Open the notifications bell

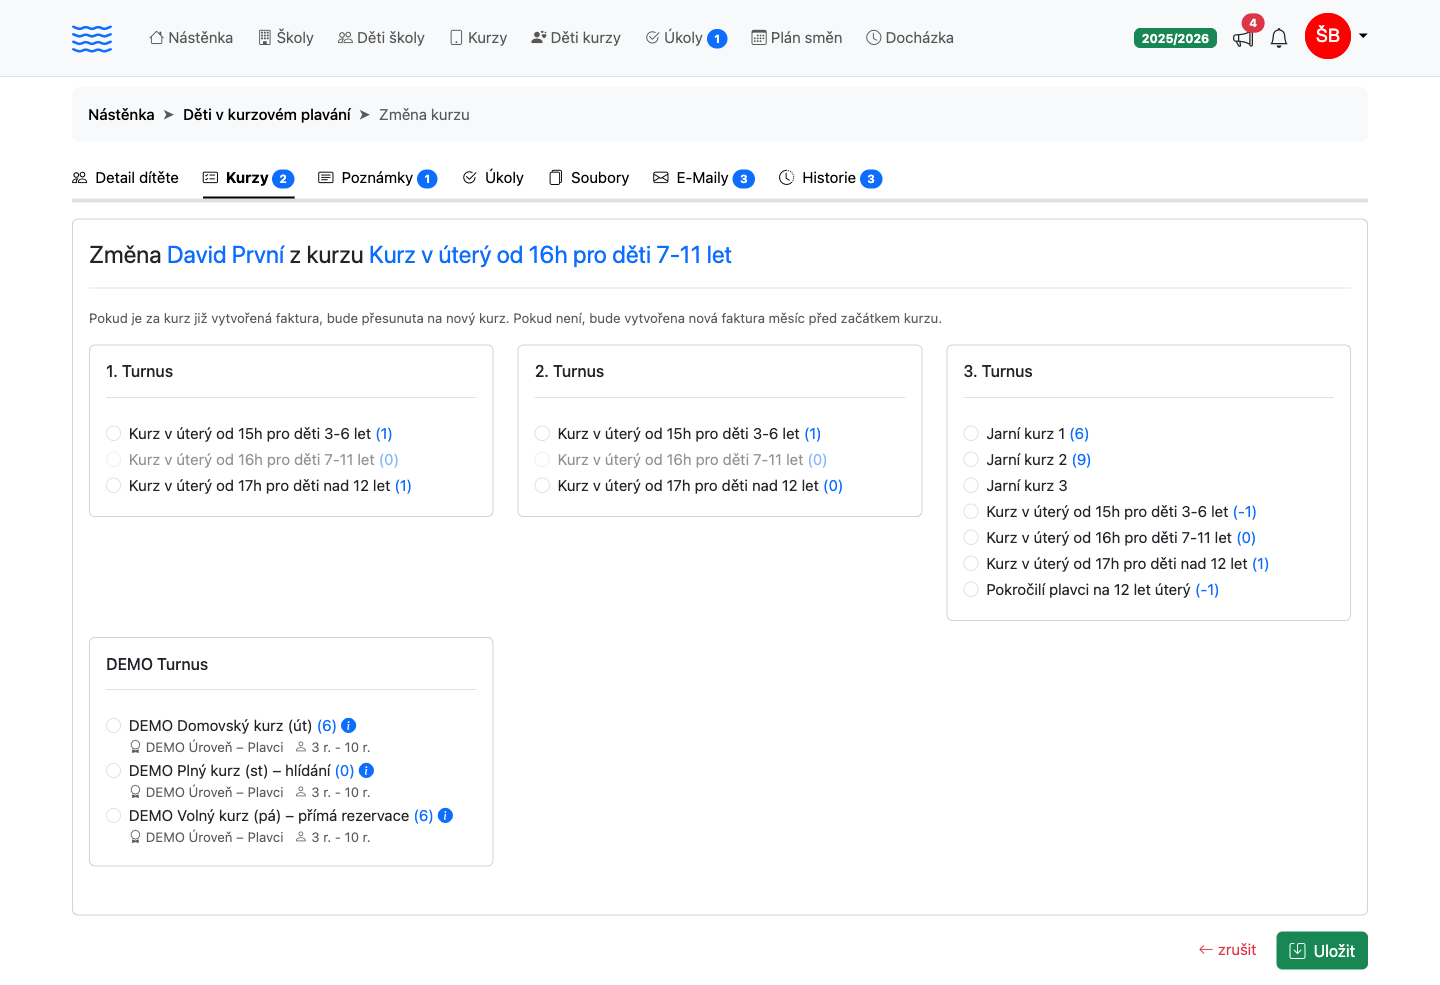[x=1279, y=39]
